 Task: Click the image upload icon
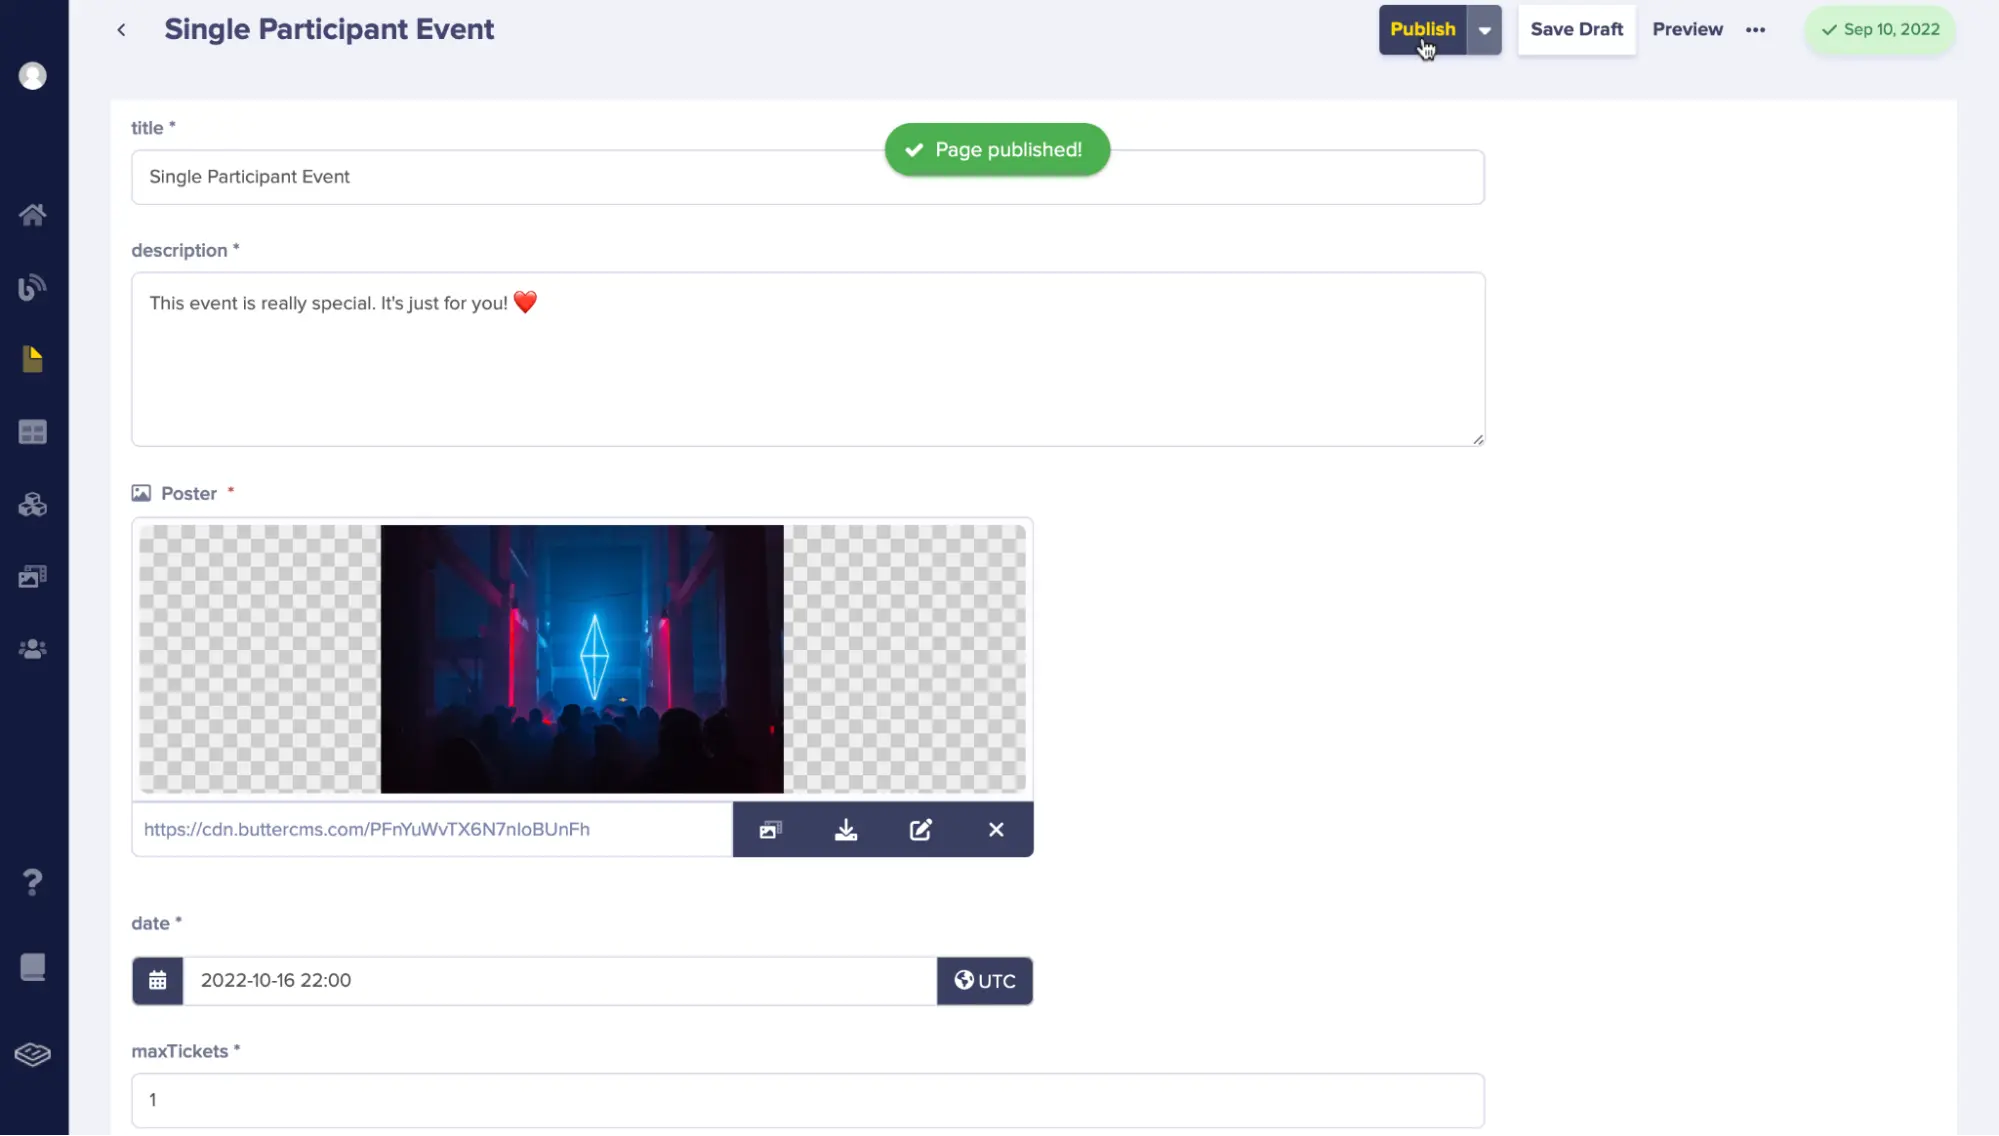pos(770,828)
